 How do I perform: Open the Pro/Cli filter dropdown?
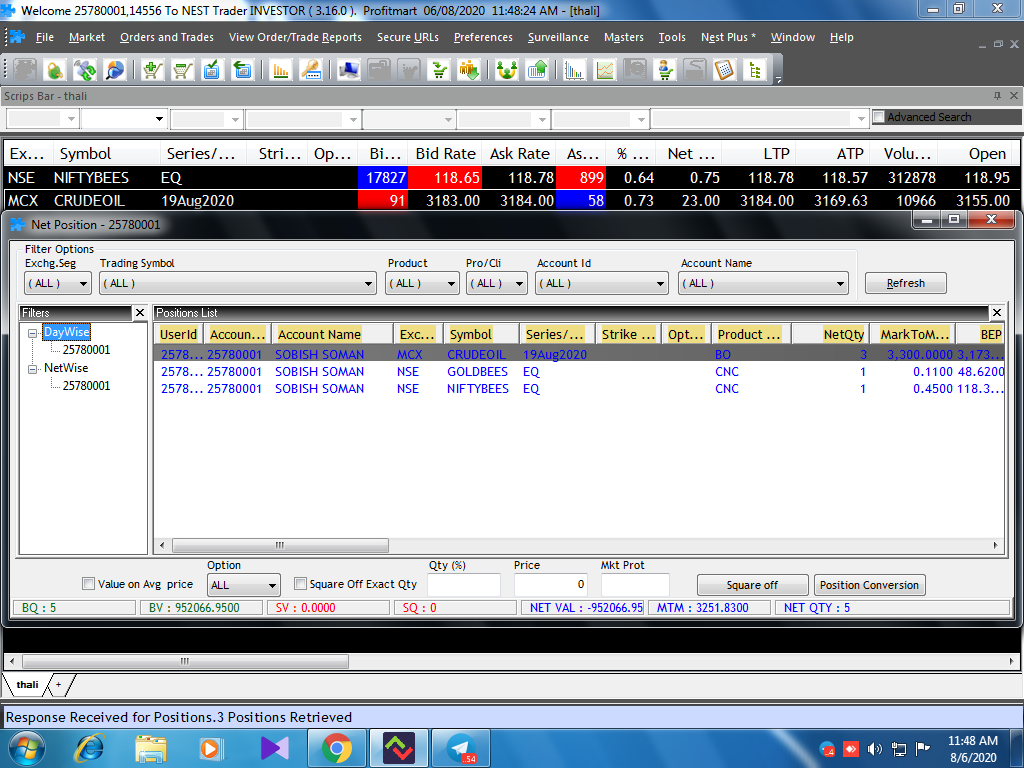(x=496, y=283)
